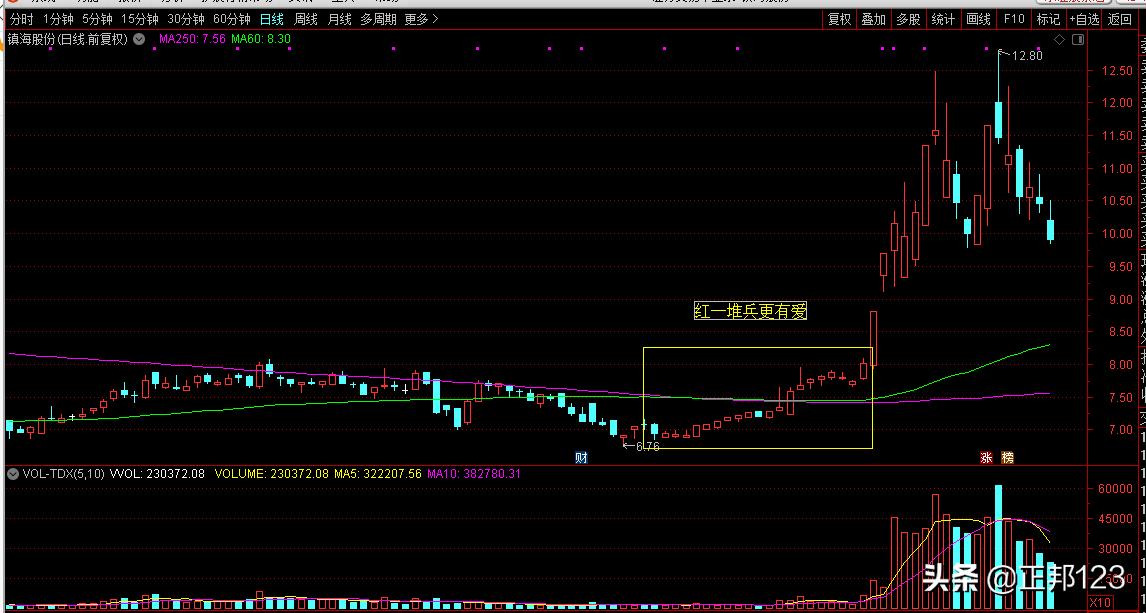1146x613 pixels.
Task: Click 7.00 on the price axis
Action: [1120, 430]
